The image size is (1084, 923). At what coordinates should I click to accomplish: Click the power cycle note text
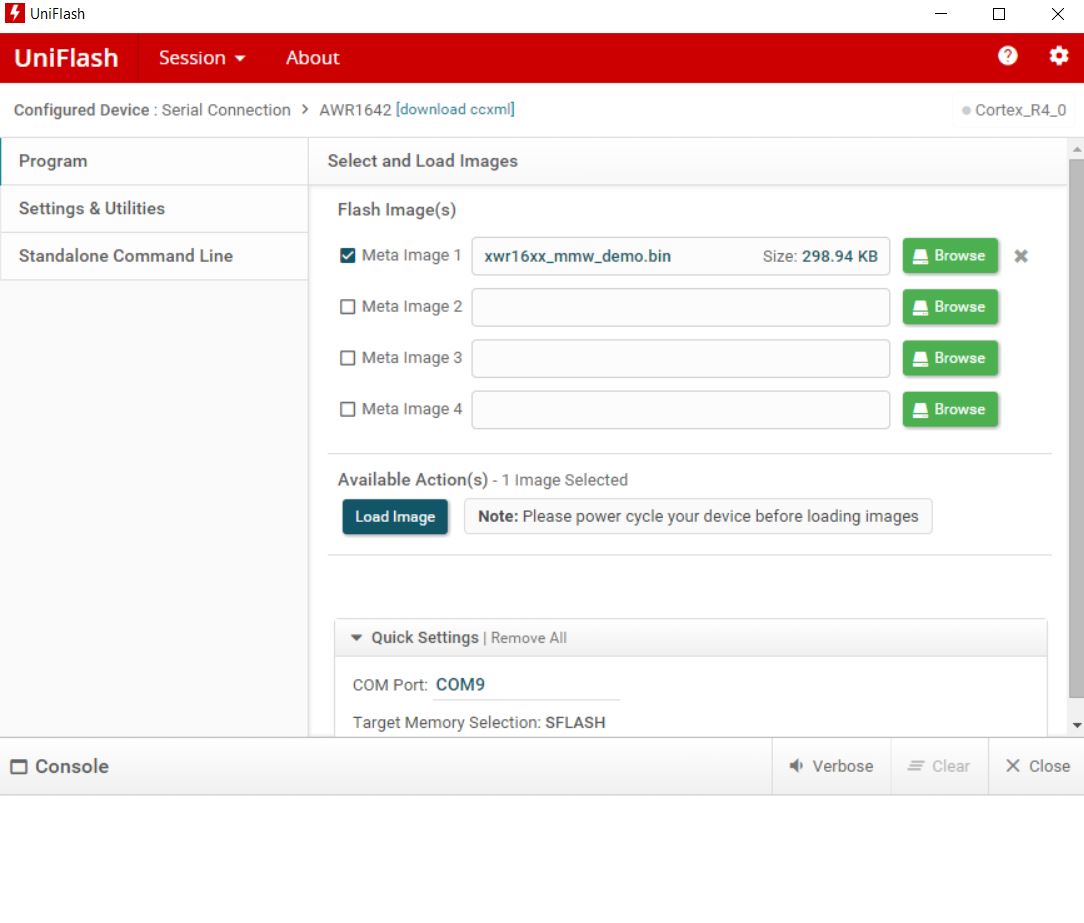[x=698, y=516]
